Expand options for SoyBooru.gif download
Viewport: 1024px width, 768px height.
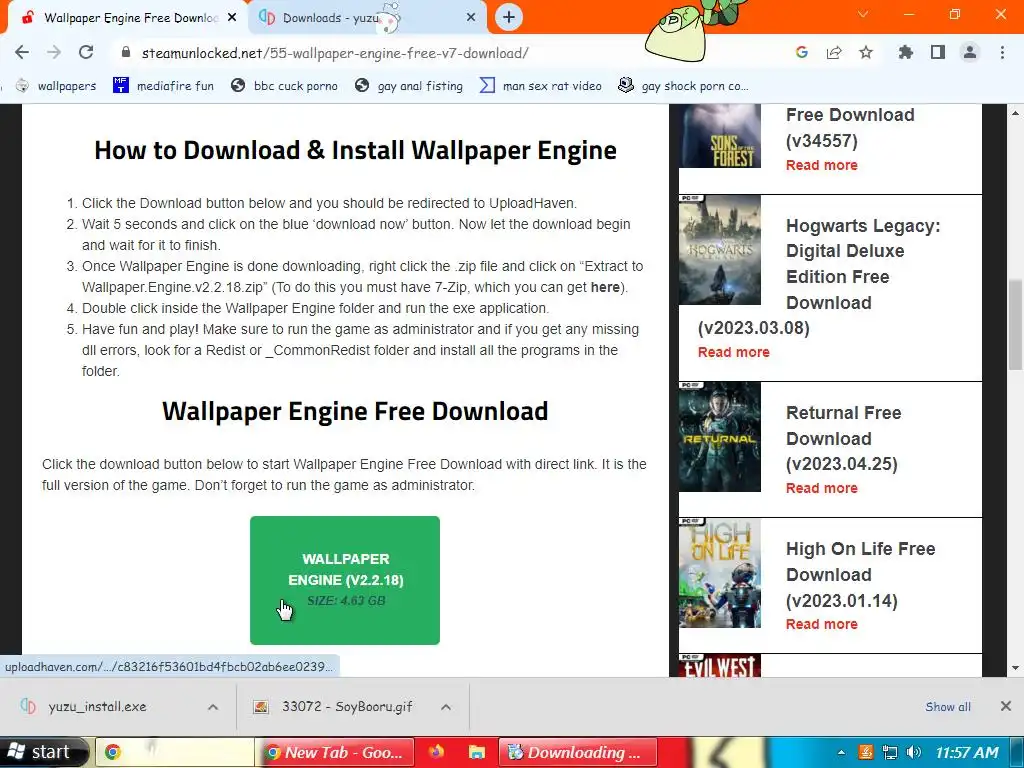click(446, 707)
